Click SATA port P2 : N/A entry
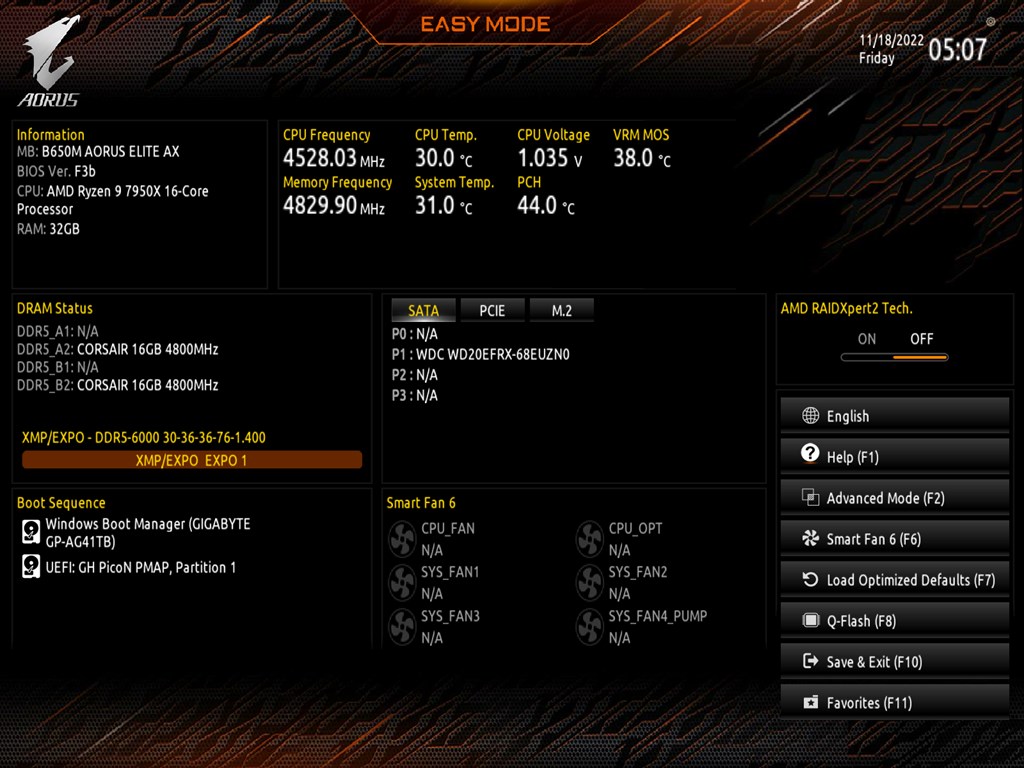1024x768 pixels. tap(415, 375)
